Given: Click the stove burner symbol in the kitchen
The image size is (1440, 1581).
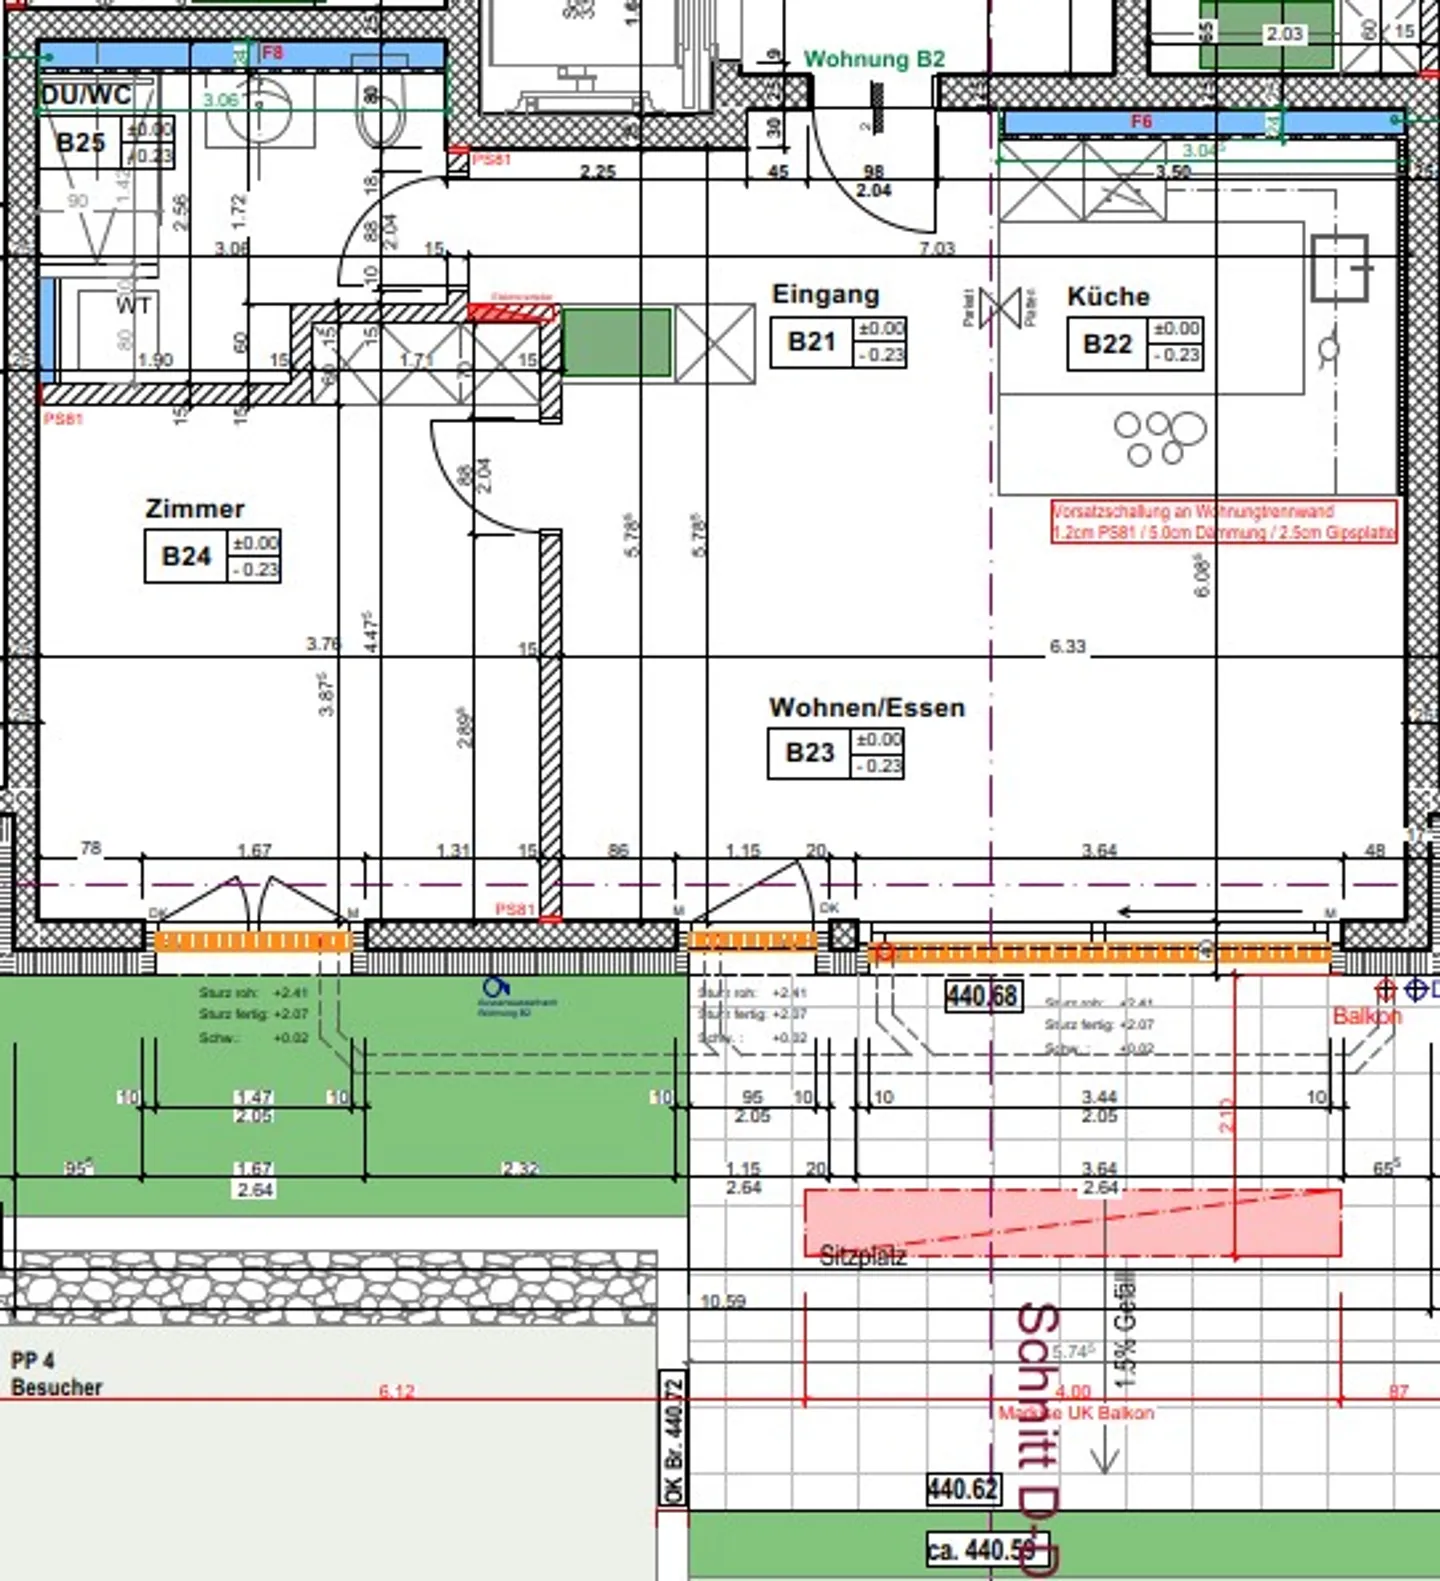Looking at the screenshot, I should (x=1159, y=438).
